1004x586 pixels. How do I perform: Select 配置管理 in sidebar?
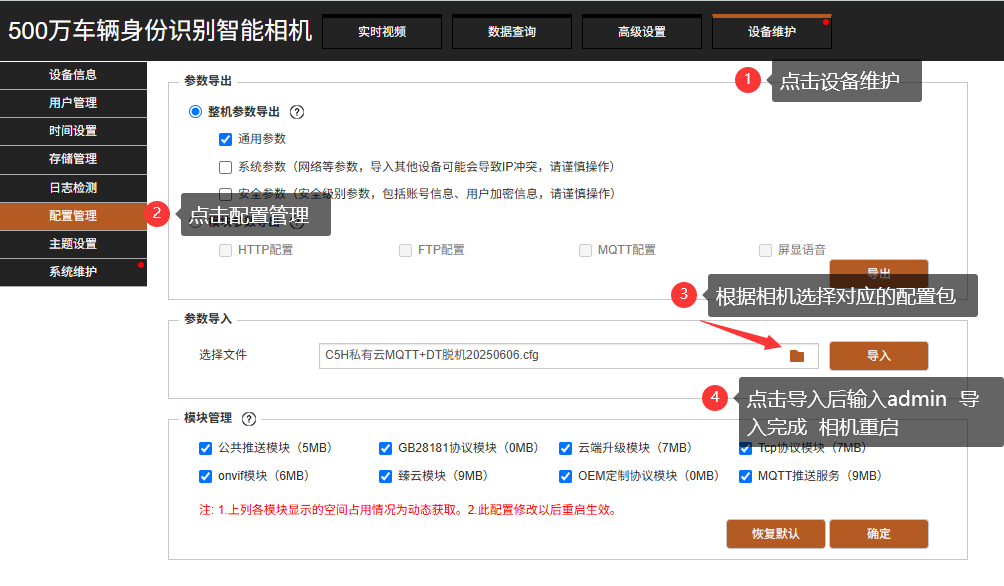click(x=73, y=216)
